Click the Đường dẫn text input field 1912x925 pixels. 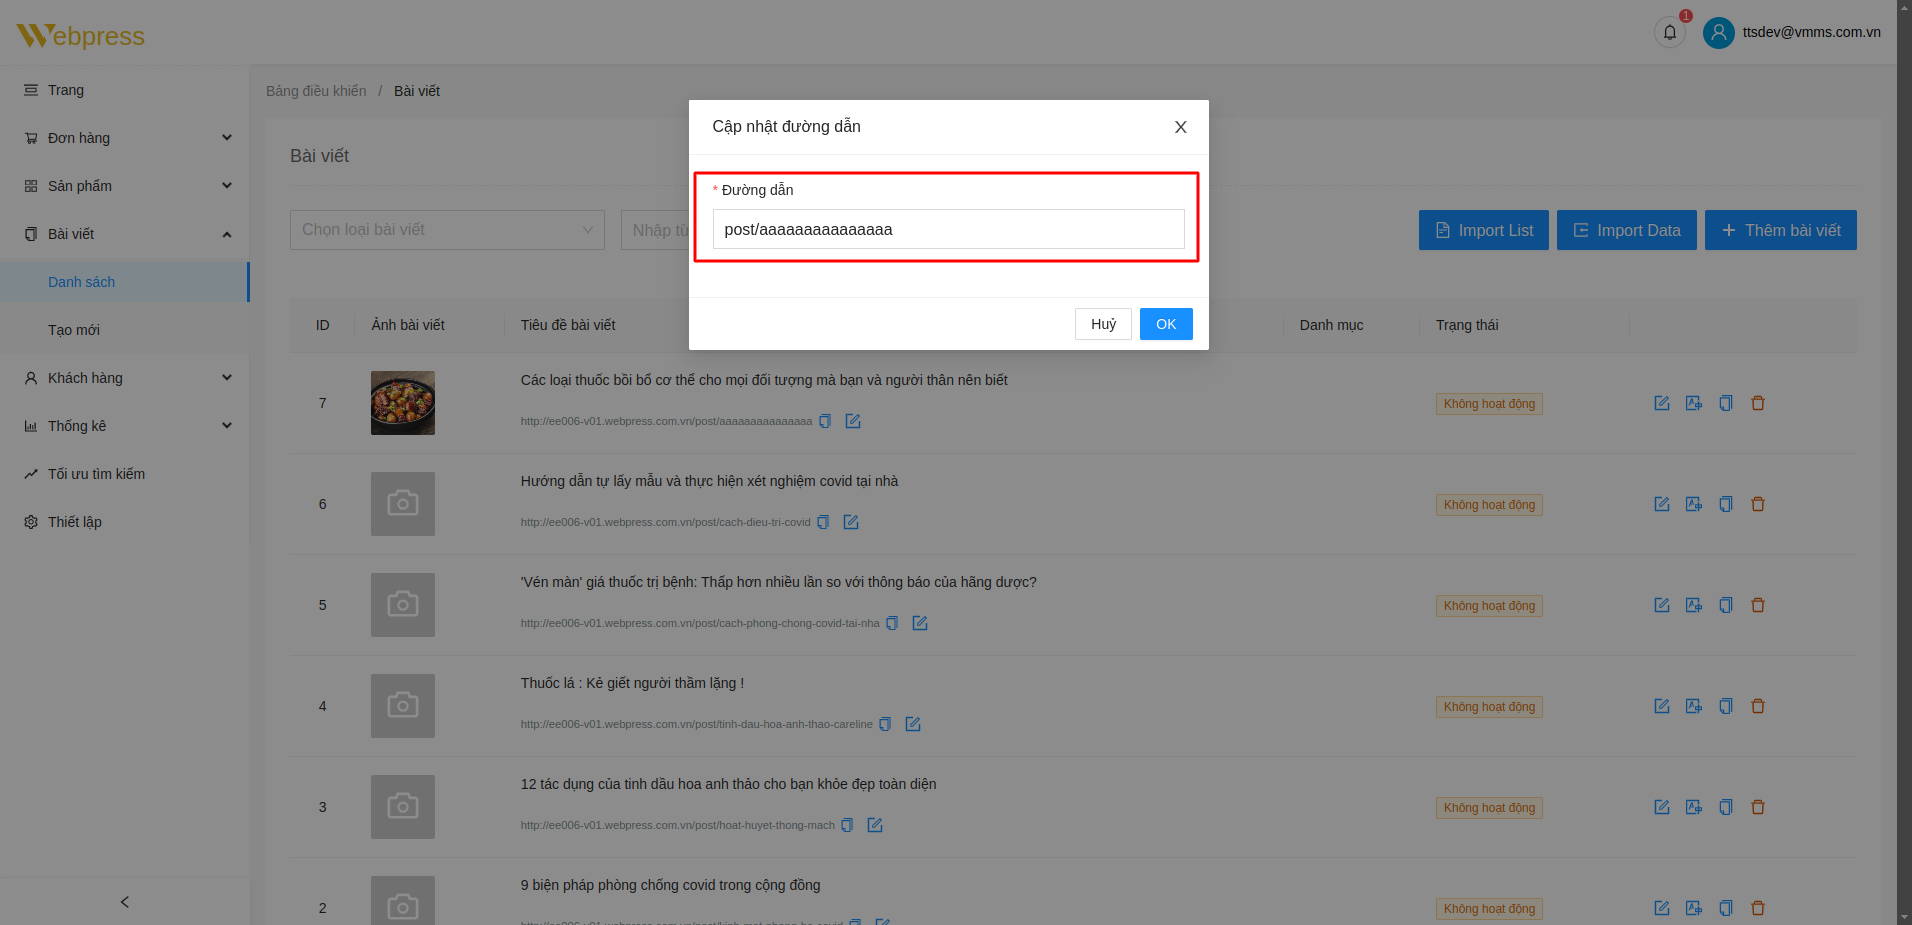pyautogui.click(x=947, y=229)
